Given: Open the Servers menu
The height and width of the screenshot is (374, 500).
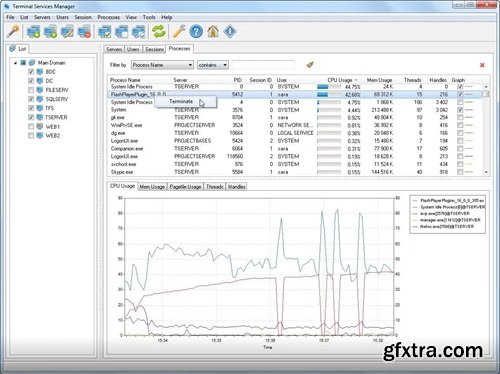Looking at the screenshot, I should tap(42, 17).
